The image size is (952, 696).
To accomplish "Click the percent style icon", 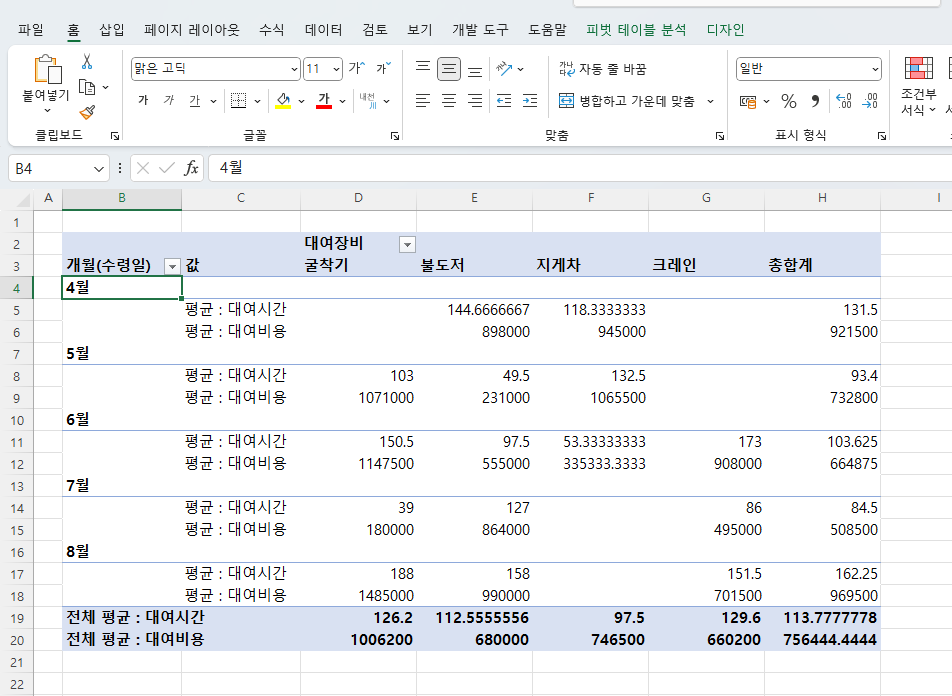I will (789, 101).
